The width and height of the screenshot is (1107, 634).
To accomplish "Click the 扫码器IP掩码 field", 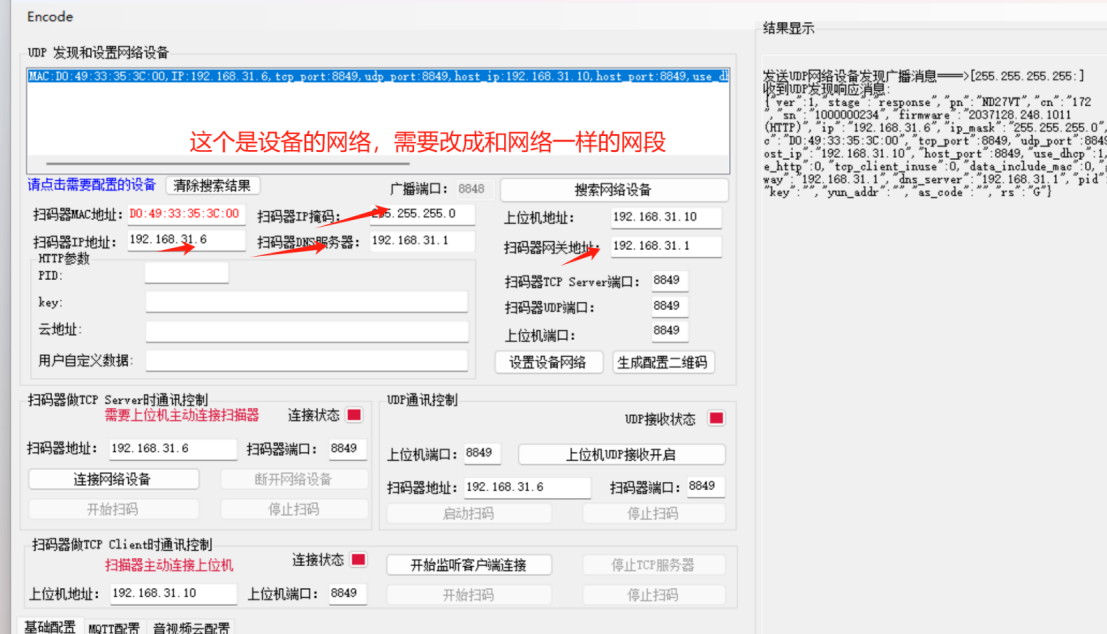I will pyautogui.click(x=422, y=214).
